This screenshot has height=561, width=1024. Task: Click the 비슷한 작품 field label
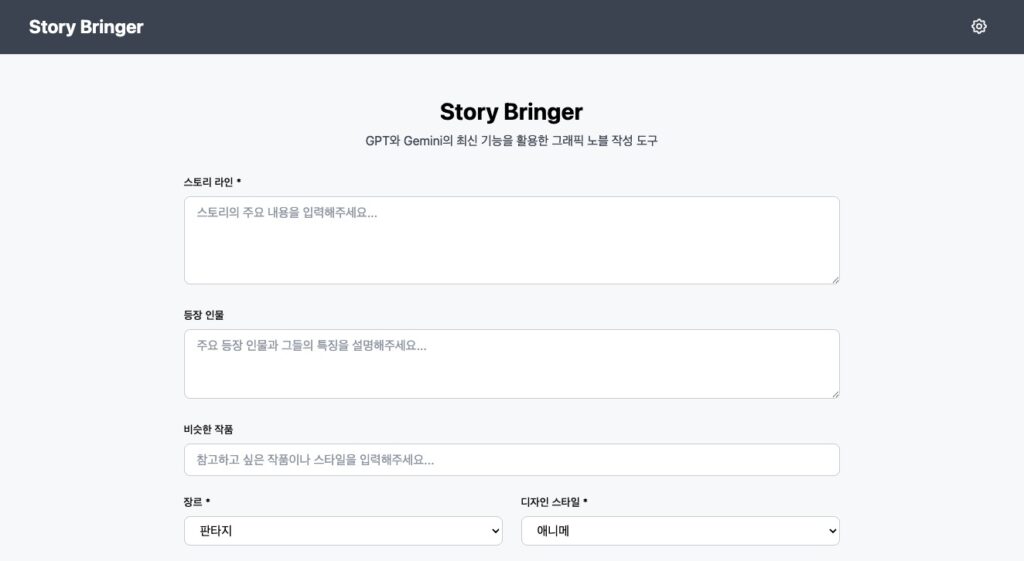208,429
